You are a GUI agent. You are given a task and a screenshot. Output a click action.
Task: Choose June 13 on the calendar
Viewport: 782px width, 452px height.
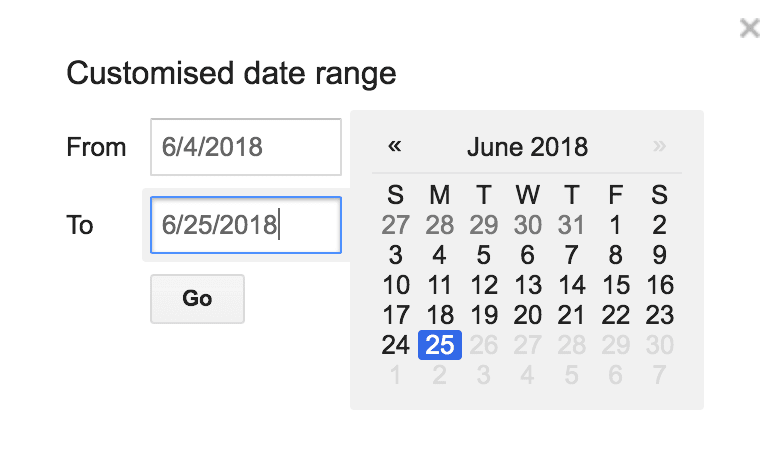click(x=528, y=285)
